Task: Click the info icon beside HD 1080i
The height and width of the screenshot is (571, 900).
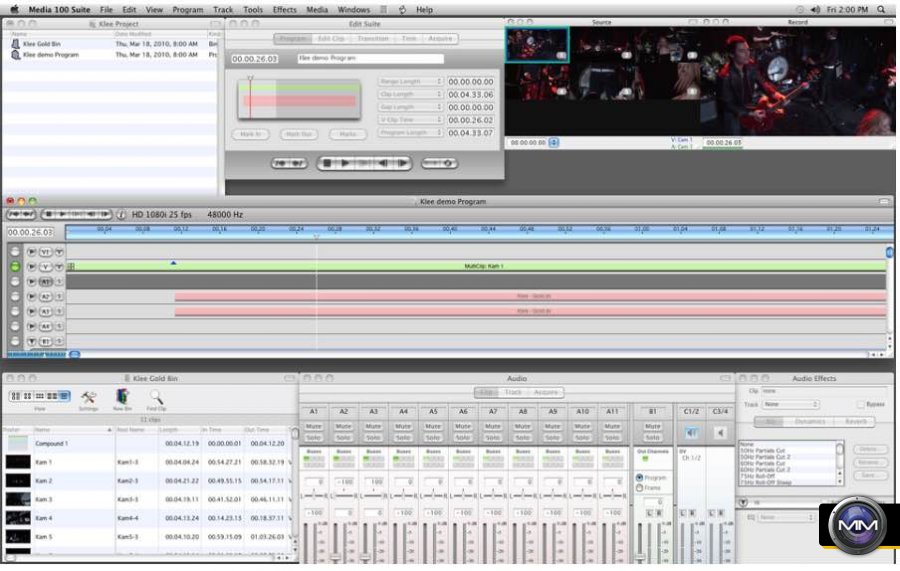Action: [x=121, y=215]
